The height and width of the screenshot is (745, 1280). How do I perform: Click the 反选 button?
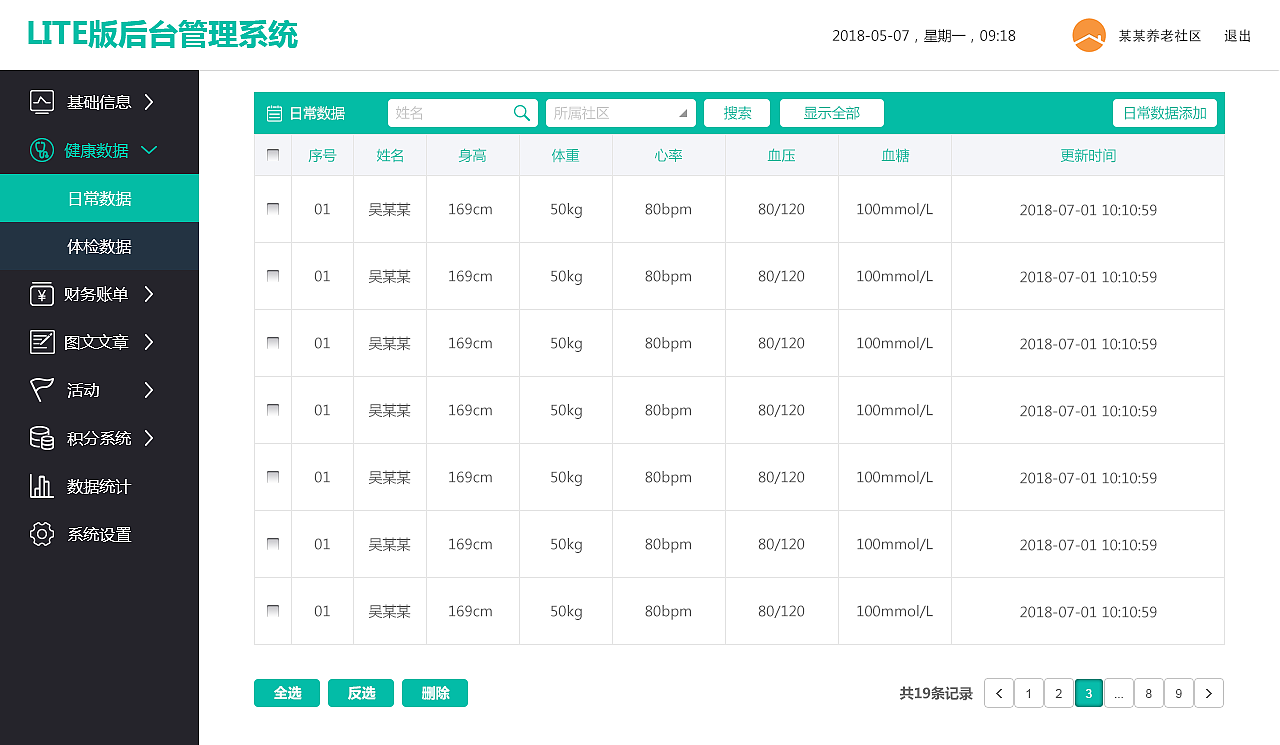click(361, 693)
